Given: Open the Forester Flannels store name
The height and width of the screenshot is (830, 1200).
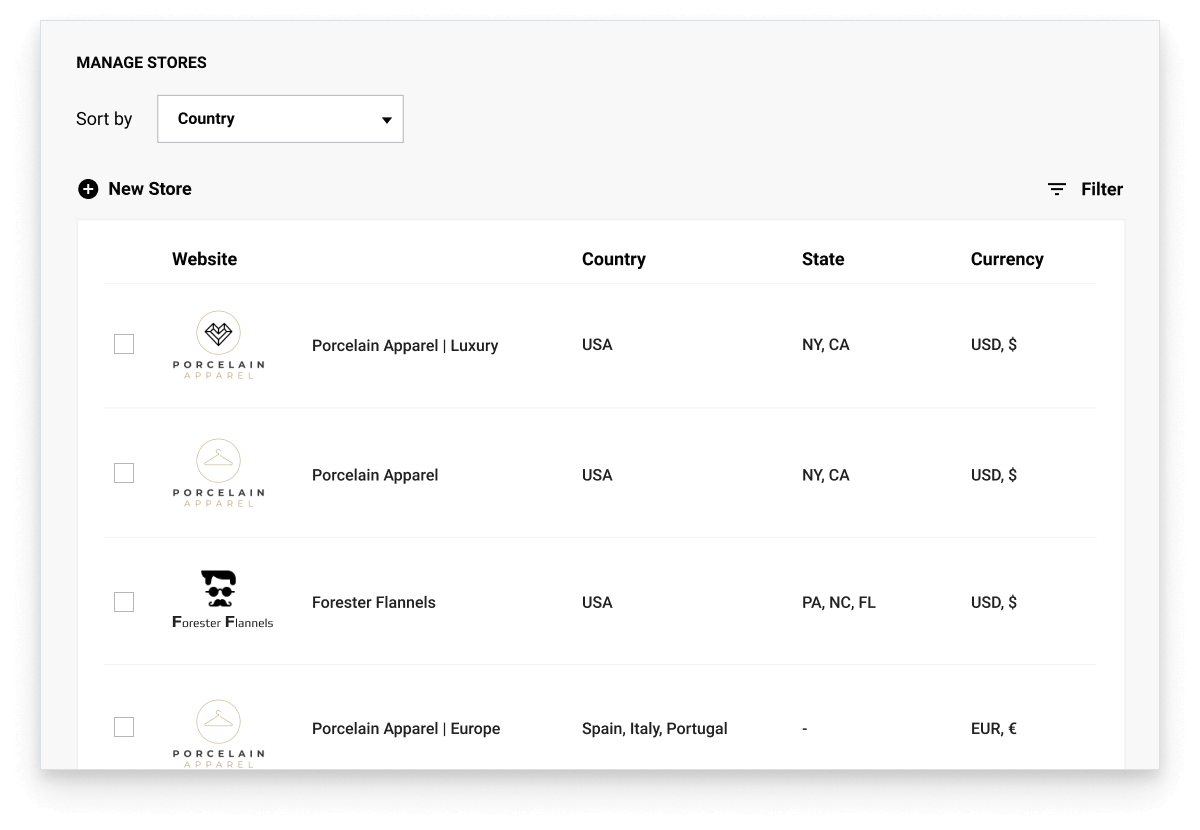Looking at the screenshot, I should (373, 602).
